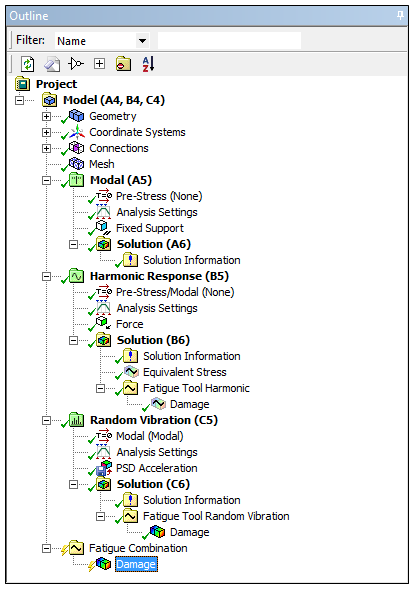Viewport: 414px width, 589px height.
Task: Click the PSD Acceleration icon
Action: pos(104,468)
